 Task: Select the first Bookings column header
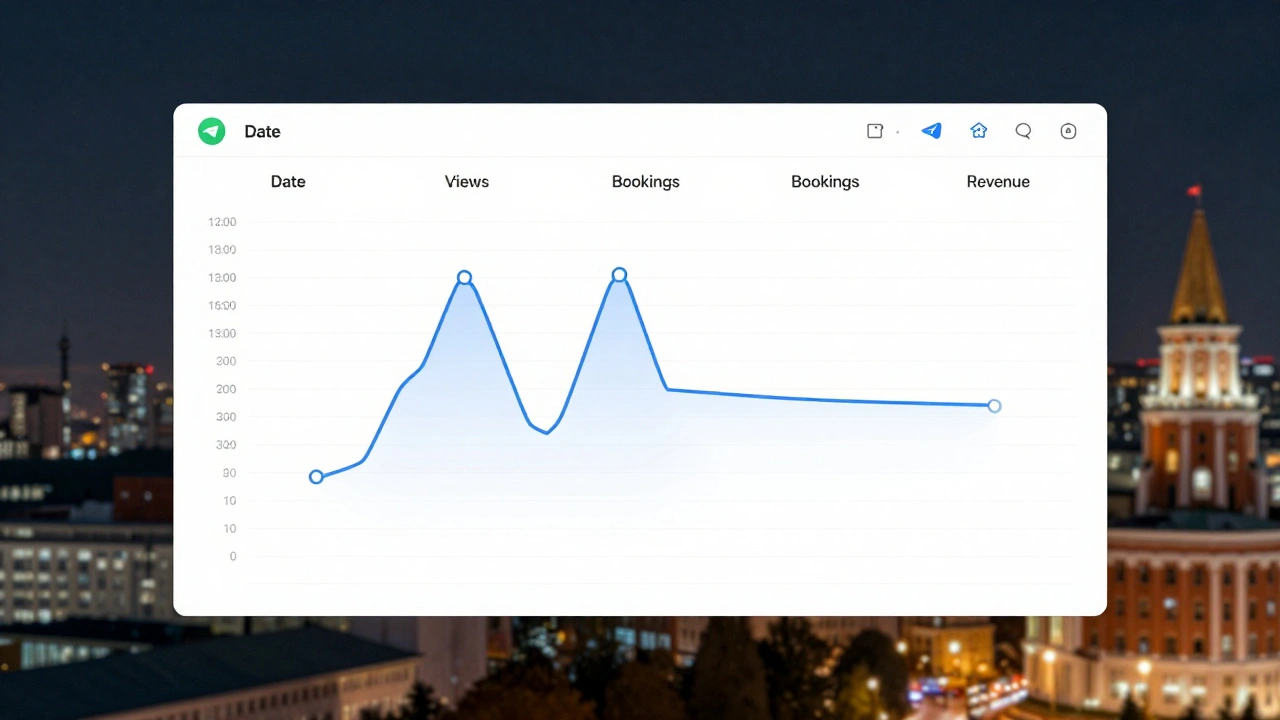pyautogui.click(x=645, y=181)
